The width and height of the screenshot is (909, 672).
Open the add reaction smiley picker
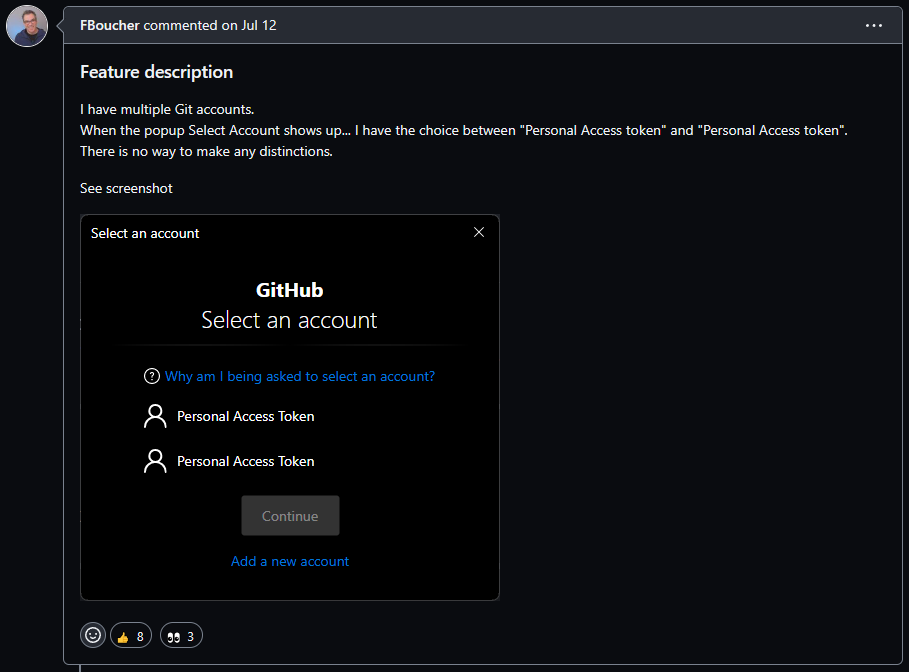coord(93,635)
